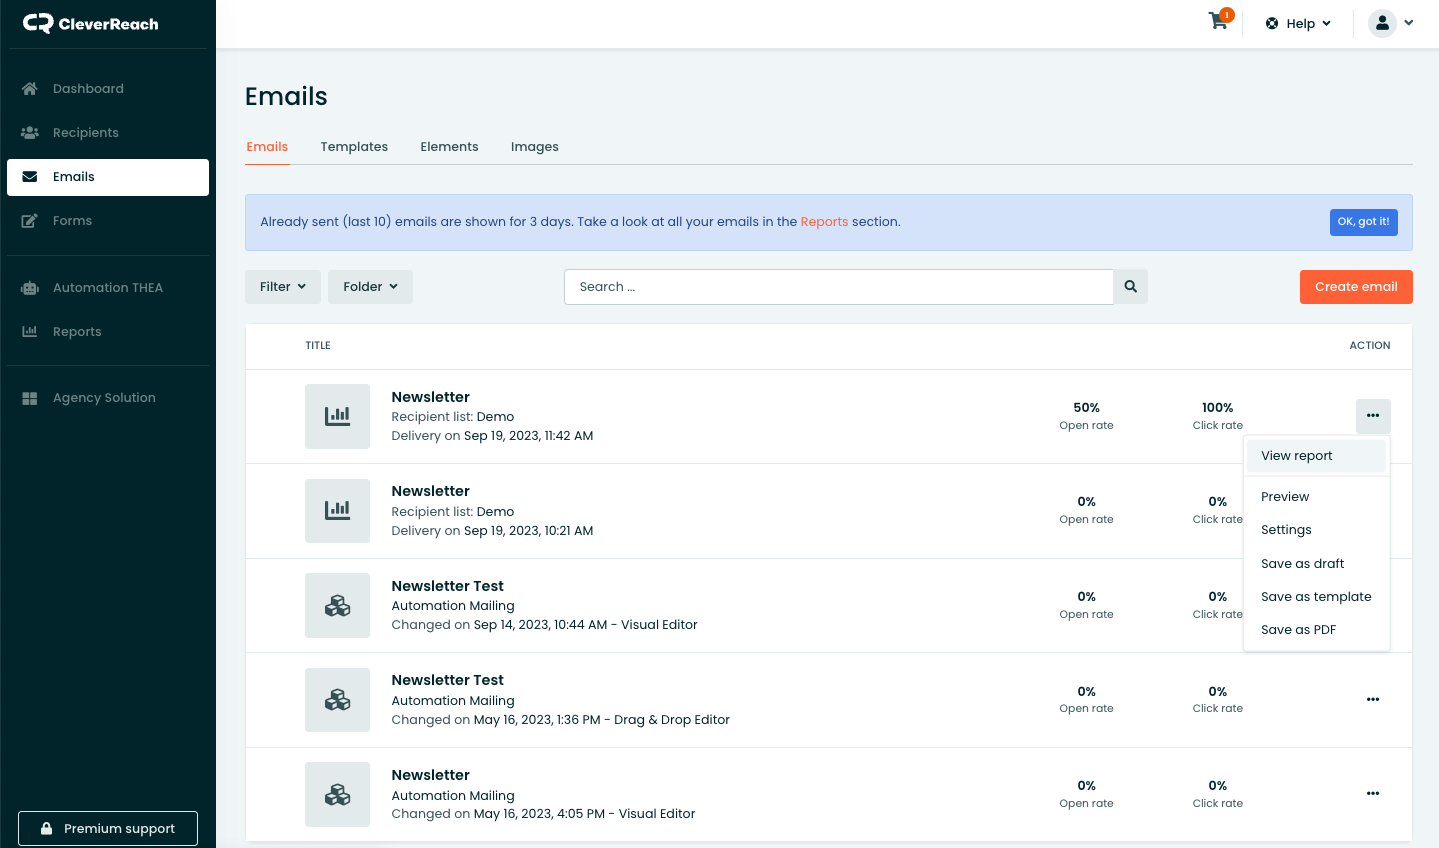Screen dimensions: 1439x848
Task: Open Newsletter delivered Sep 19, 10:21 AM title
Action: point(430,491)
